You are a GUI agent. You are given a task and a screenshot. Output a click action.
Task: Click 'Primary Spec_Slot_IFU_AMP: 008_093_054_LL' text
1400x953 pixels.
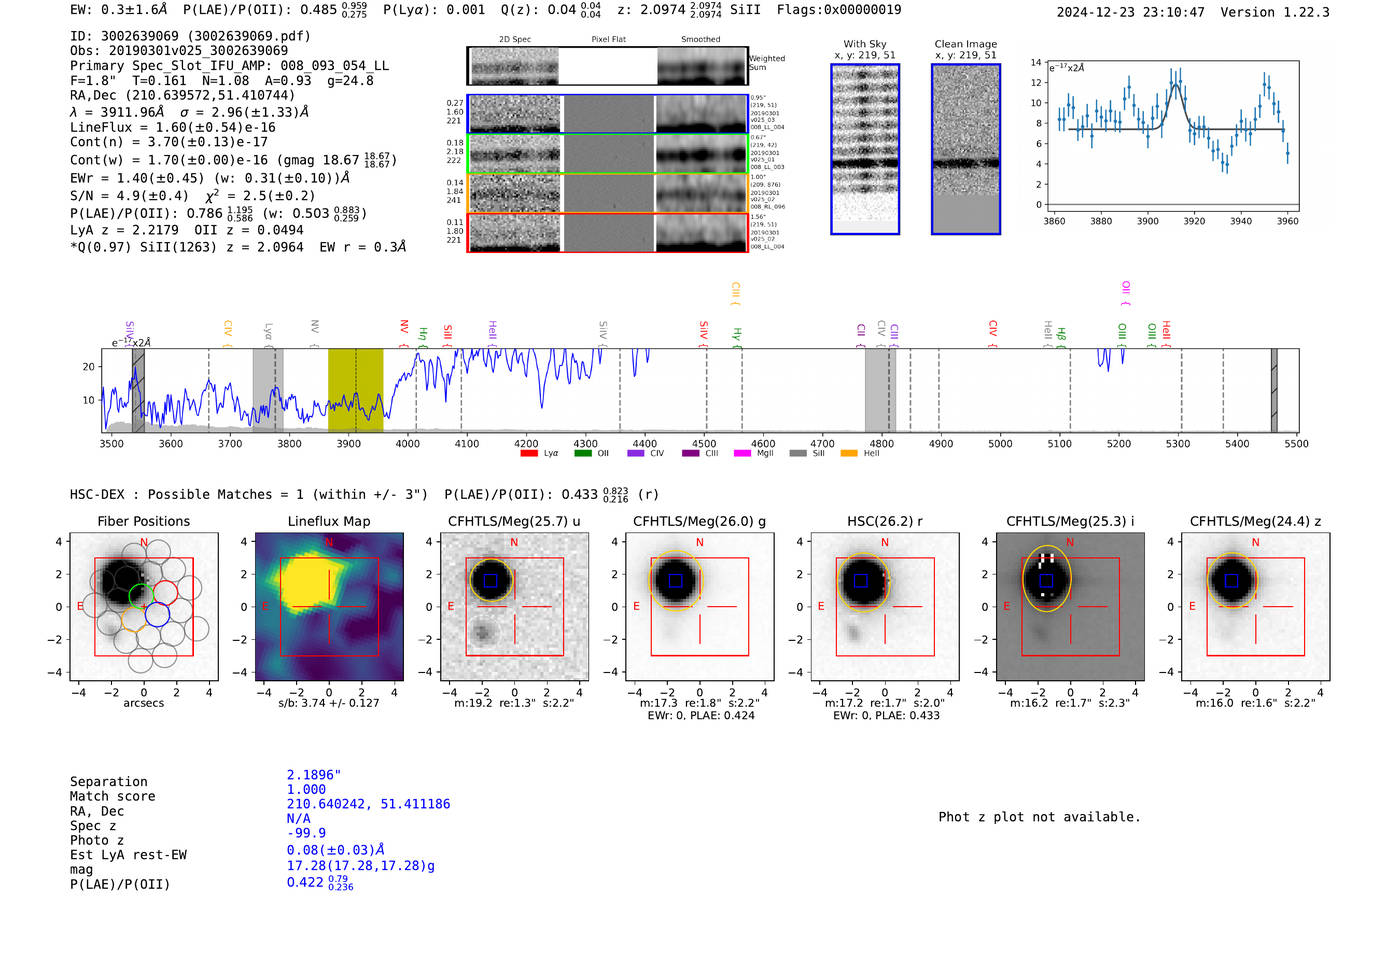coord(230,66)
